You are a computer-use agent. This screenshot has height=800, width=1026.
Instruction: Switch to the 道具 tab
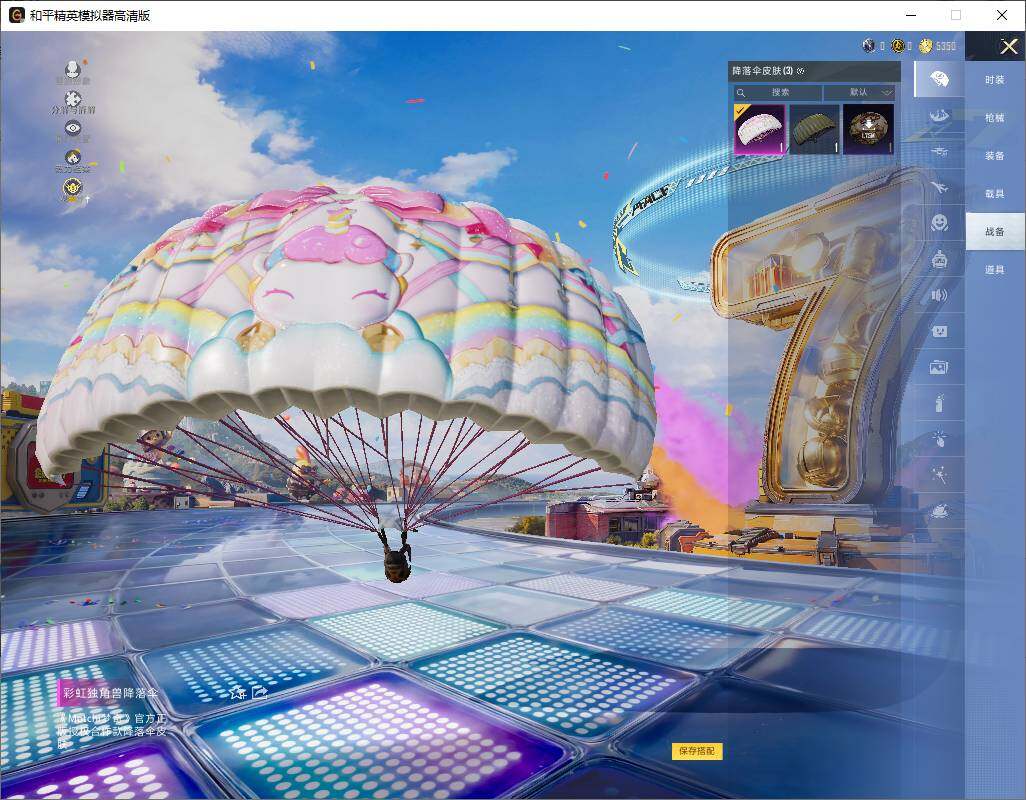coord(995,270)
